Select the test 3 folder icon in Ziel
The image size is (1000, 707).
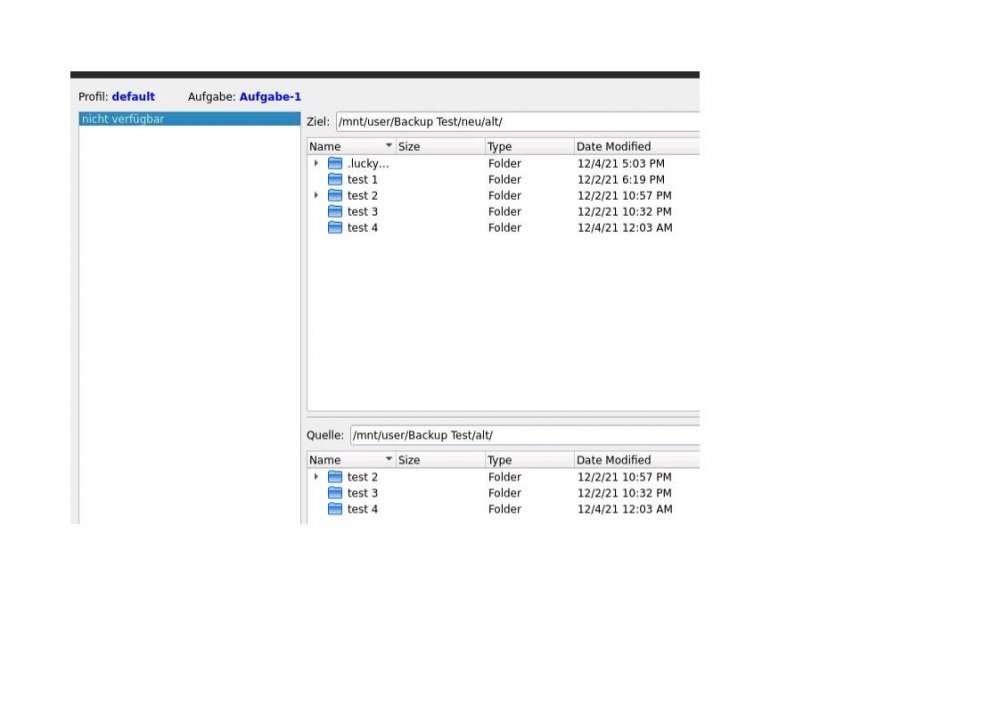coord(335,212)
